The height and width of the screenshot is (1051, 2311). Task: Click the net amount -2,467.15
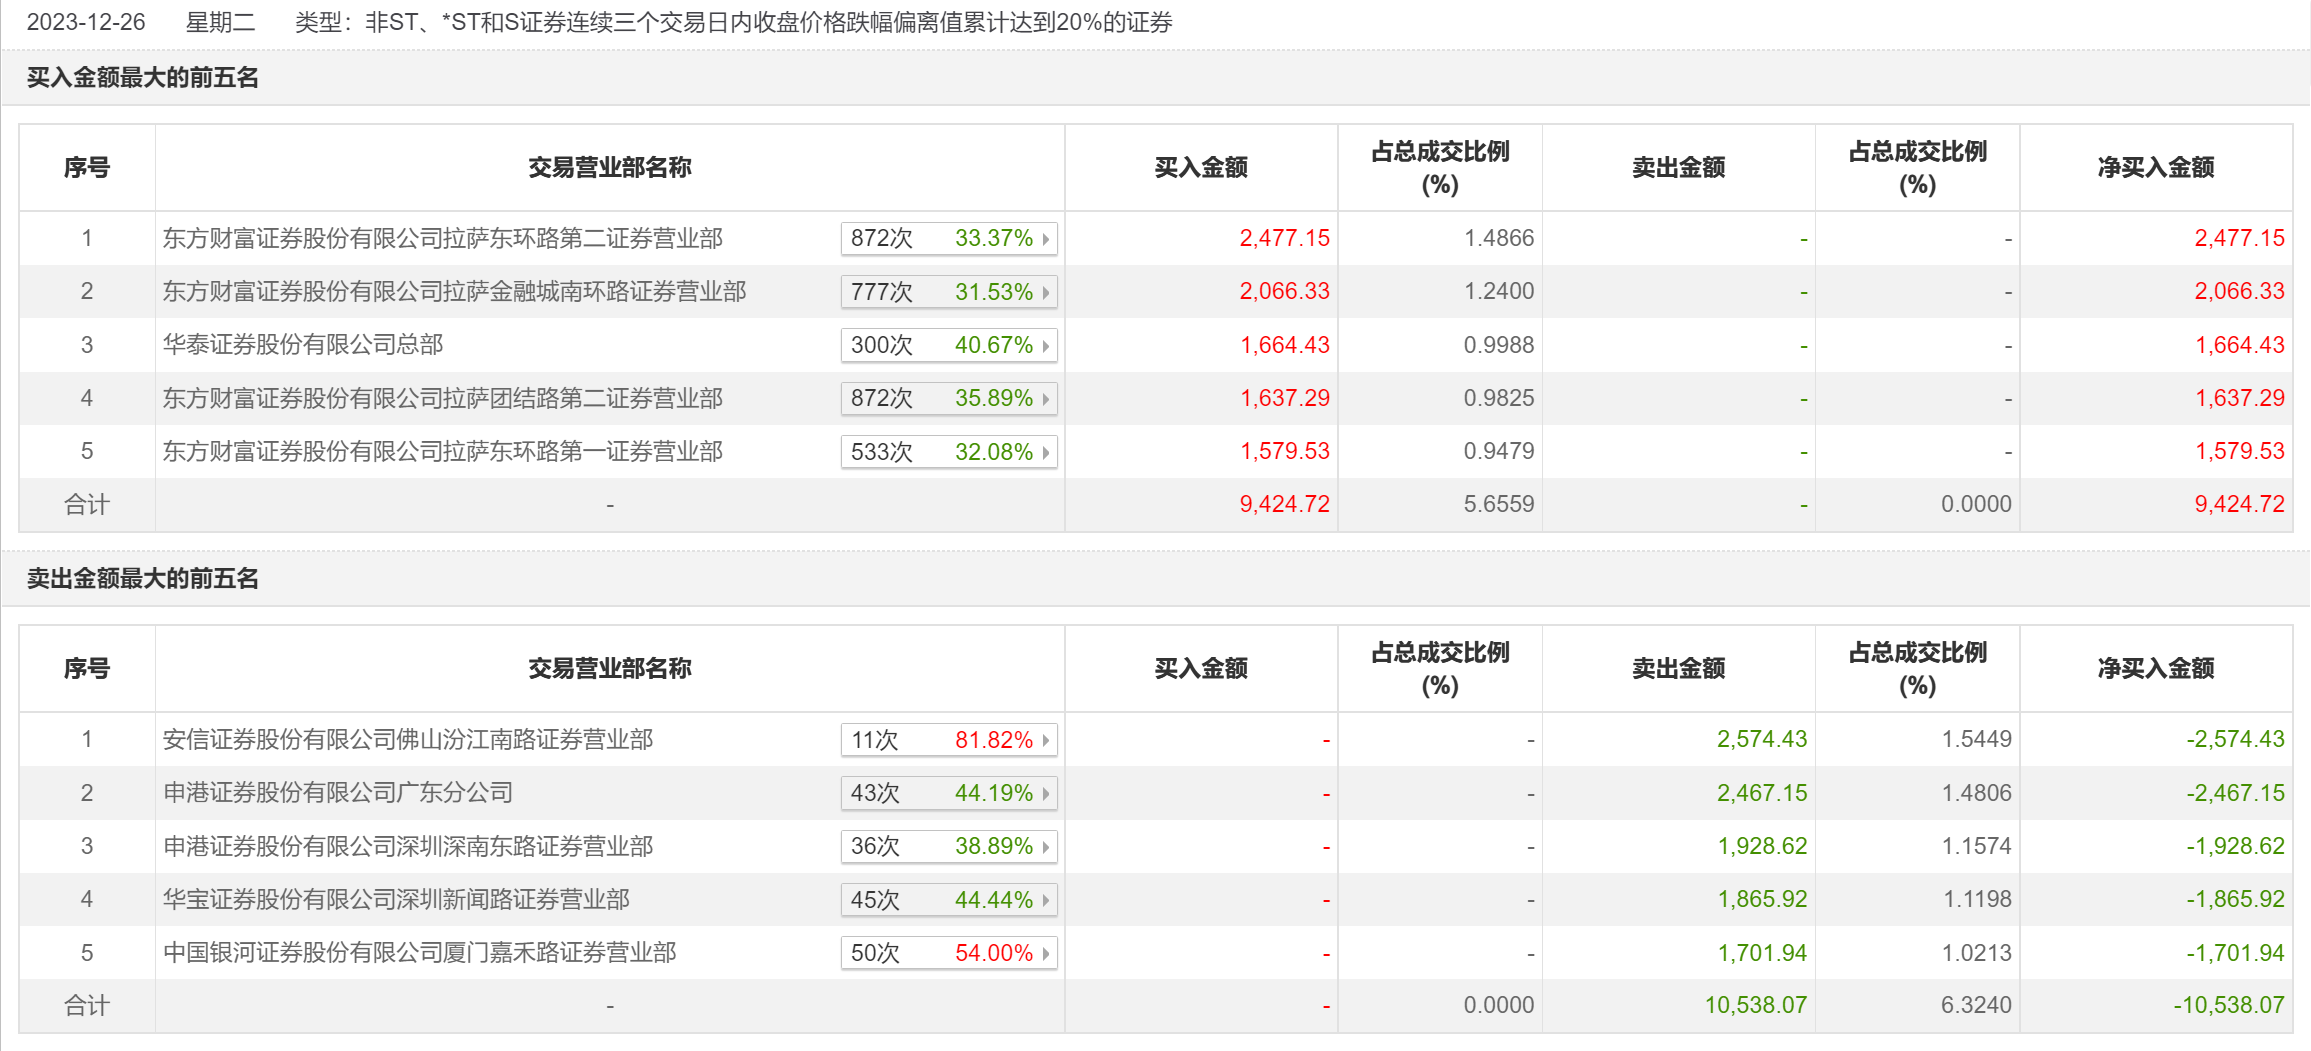pyautogui.click(x=2235, y=793)
